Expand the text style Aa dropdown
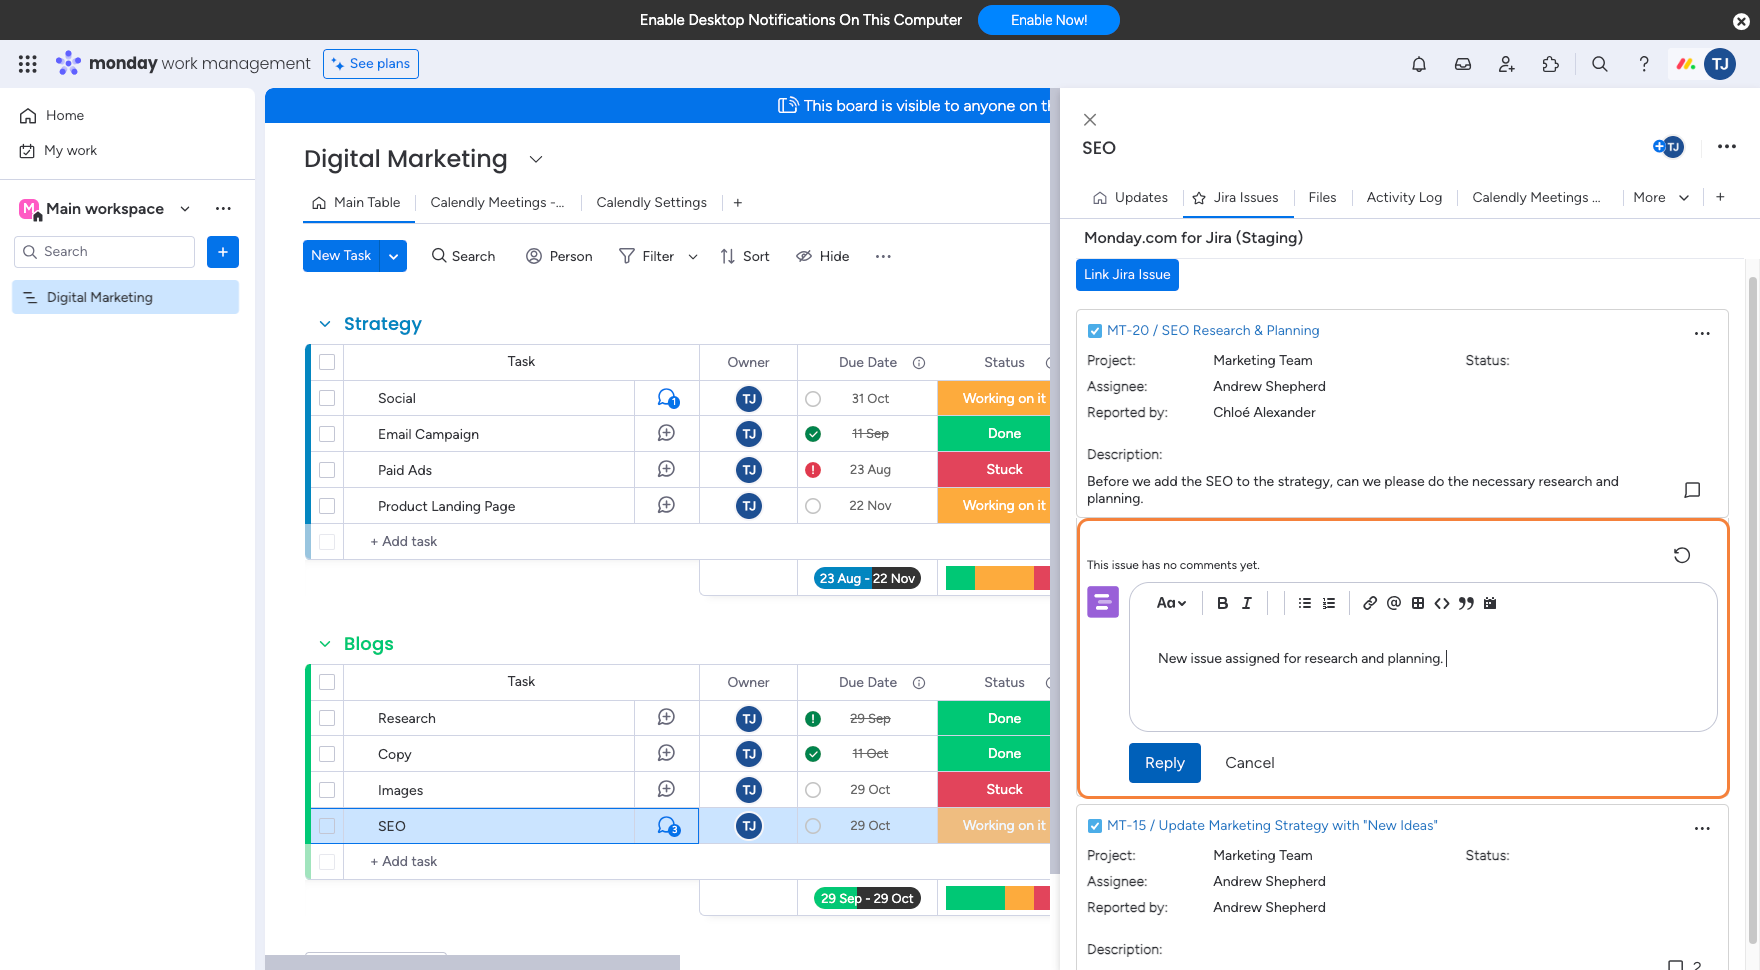Screen dimensions: 1760x970 click(x=1171, y=603)
